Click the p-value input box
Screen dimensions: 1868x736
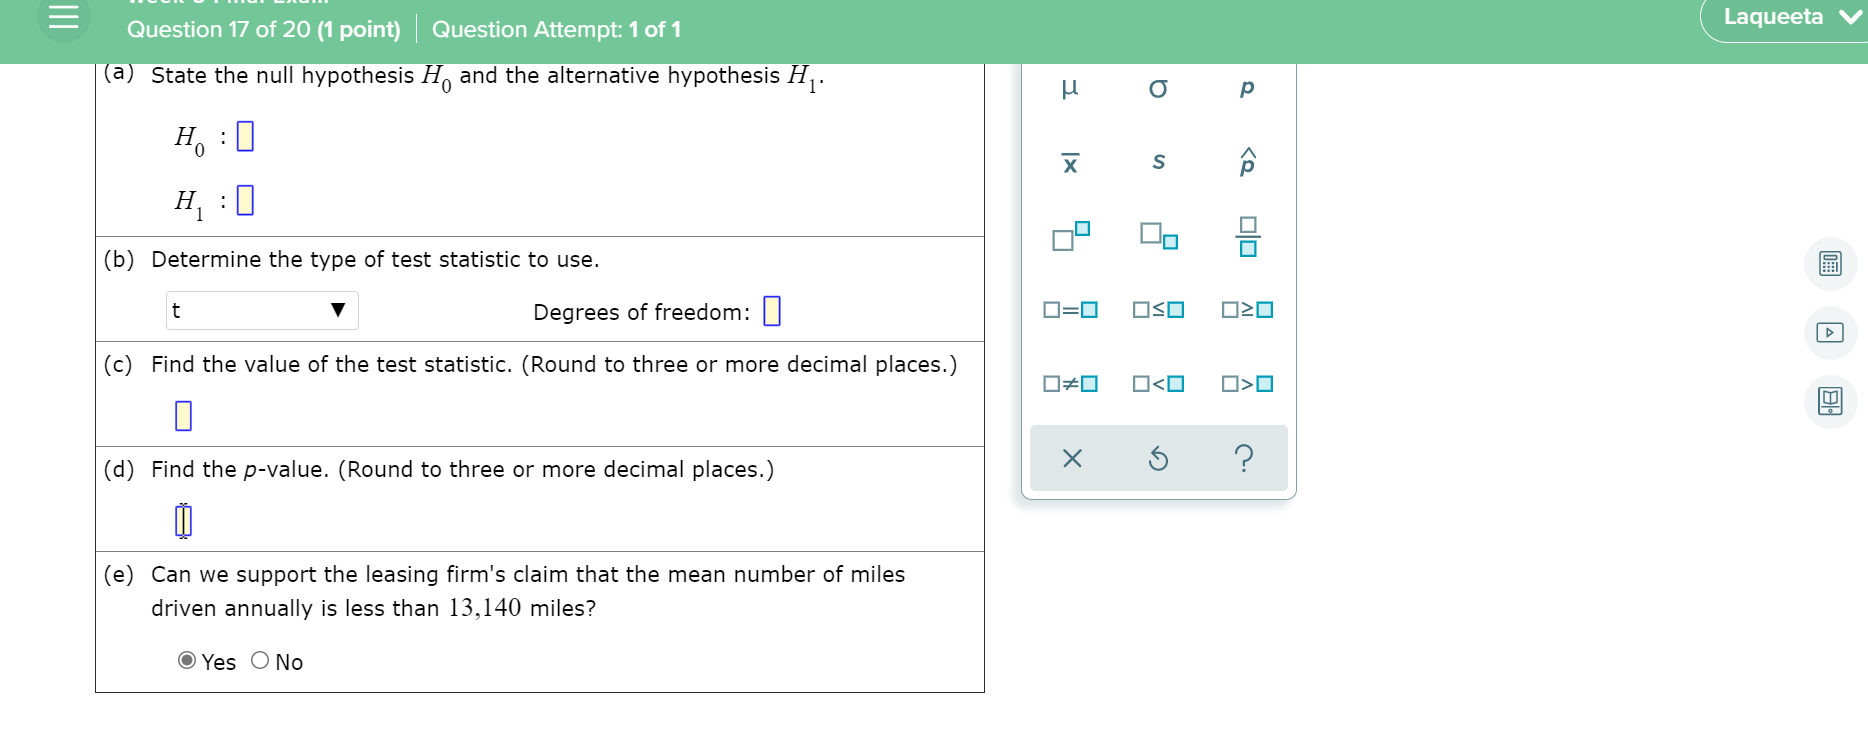click(183, 520)
